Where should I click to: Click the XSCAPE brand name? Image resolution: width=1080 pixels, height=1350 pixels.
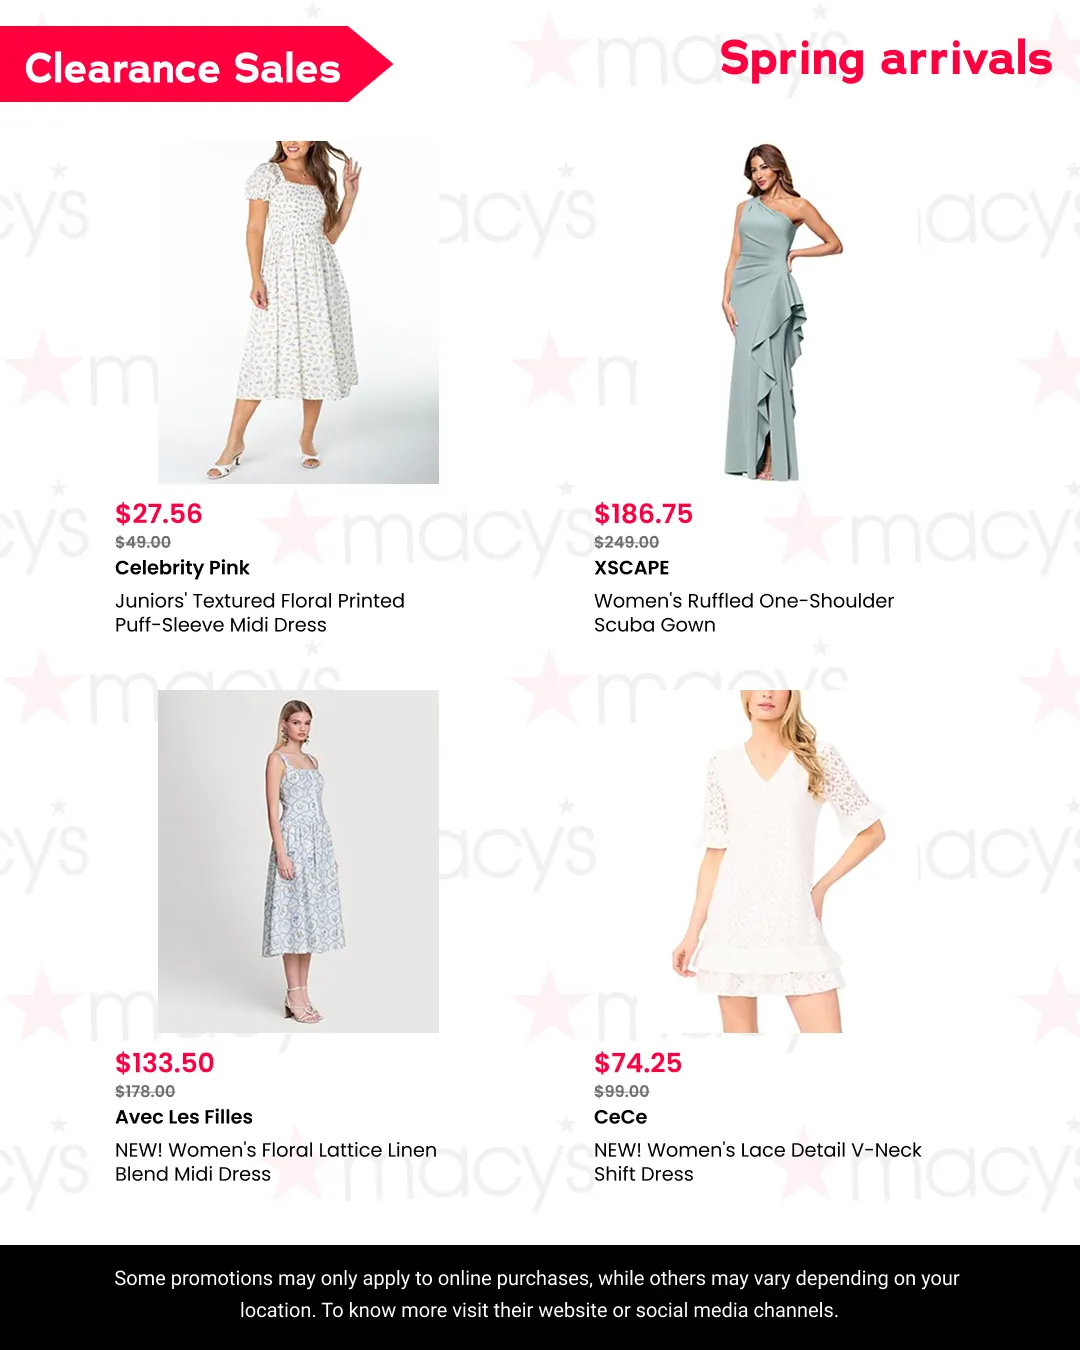click(x=632, y=568)
